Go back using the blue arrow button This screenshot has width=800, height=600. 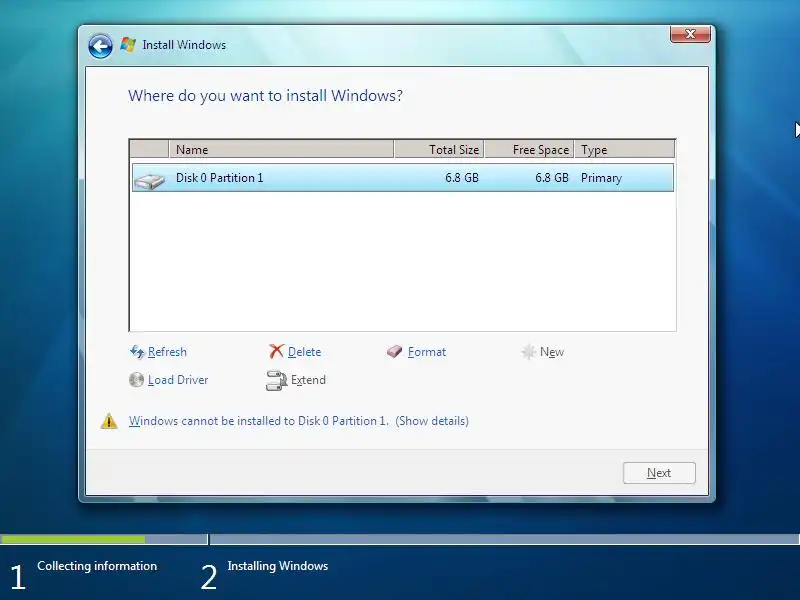pos(101,46)
